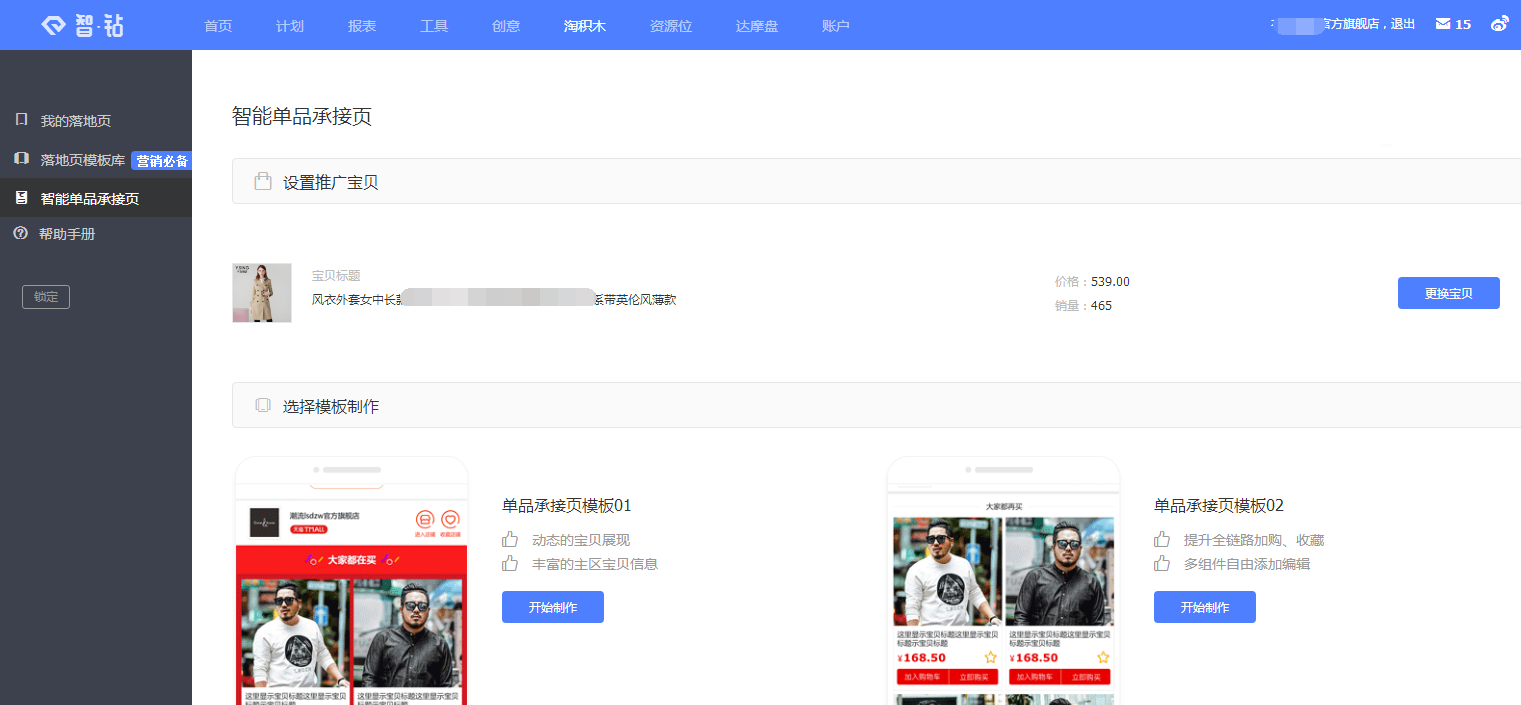Click the 落地页模板库 book icon in sidebar
The image size is (1521, 705).
[23, 160]
